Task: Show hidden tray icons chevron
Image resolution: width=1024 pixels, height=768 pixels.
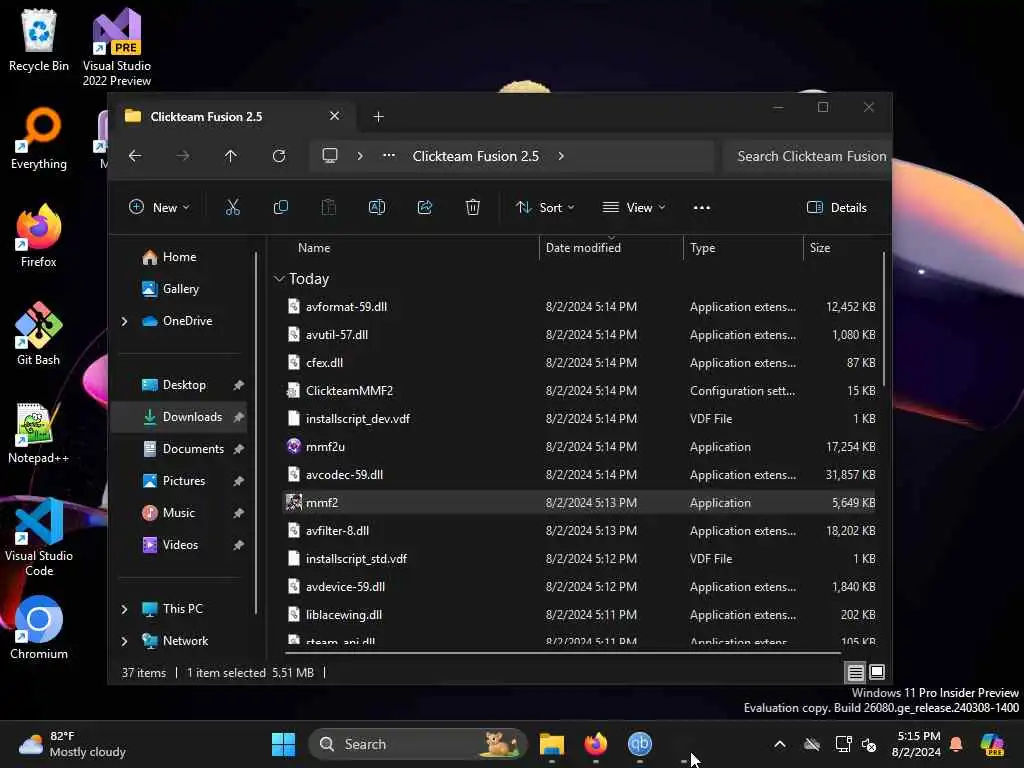Action: 780,744
